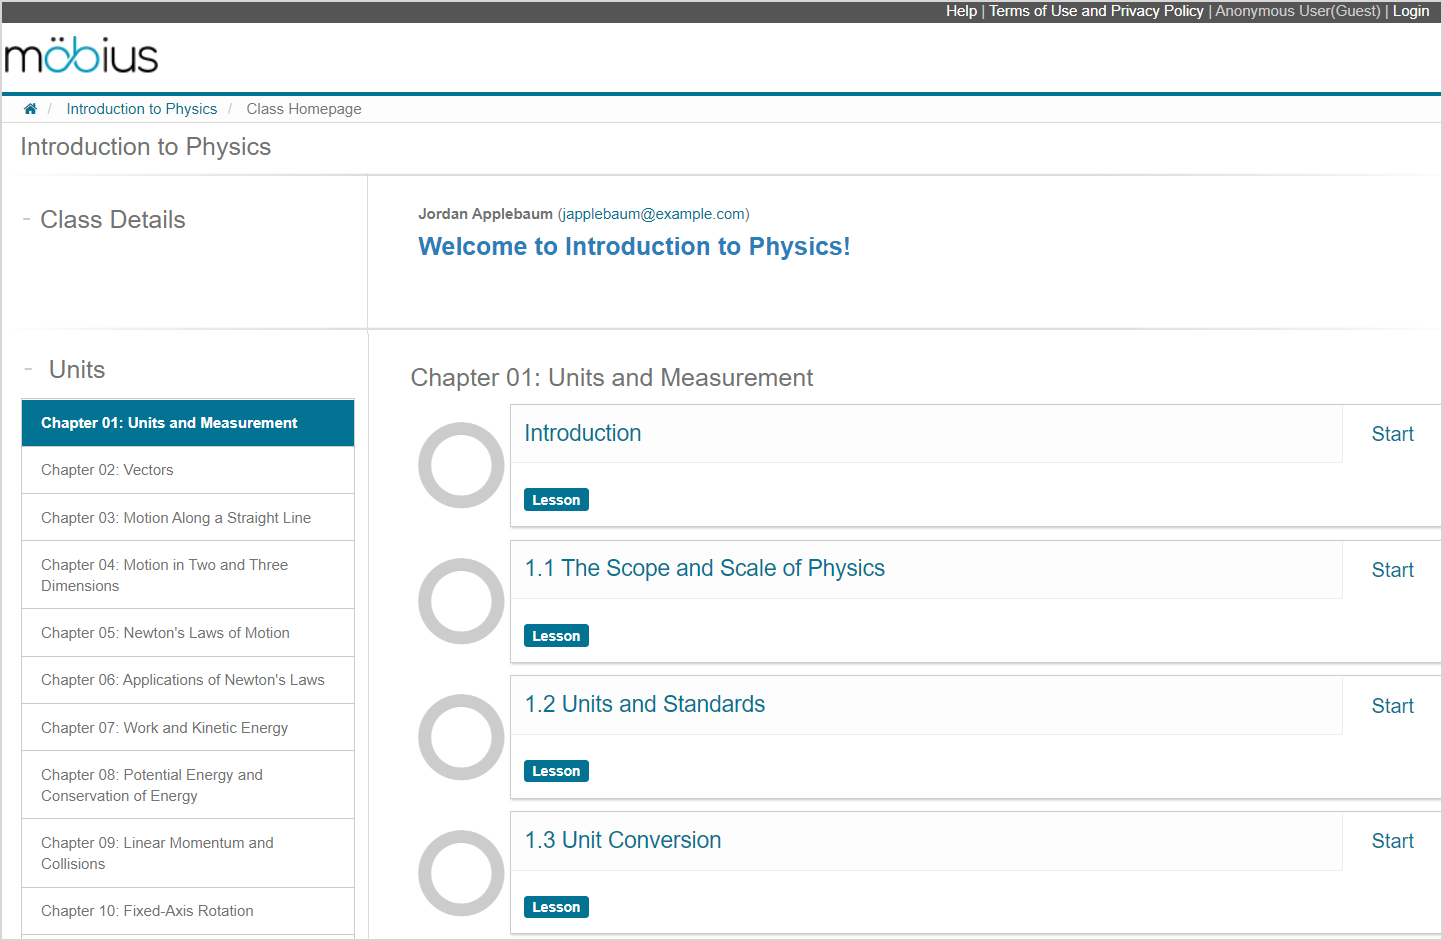Collapse the Class Details section

click(x=27, y=219)
